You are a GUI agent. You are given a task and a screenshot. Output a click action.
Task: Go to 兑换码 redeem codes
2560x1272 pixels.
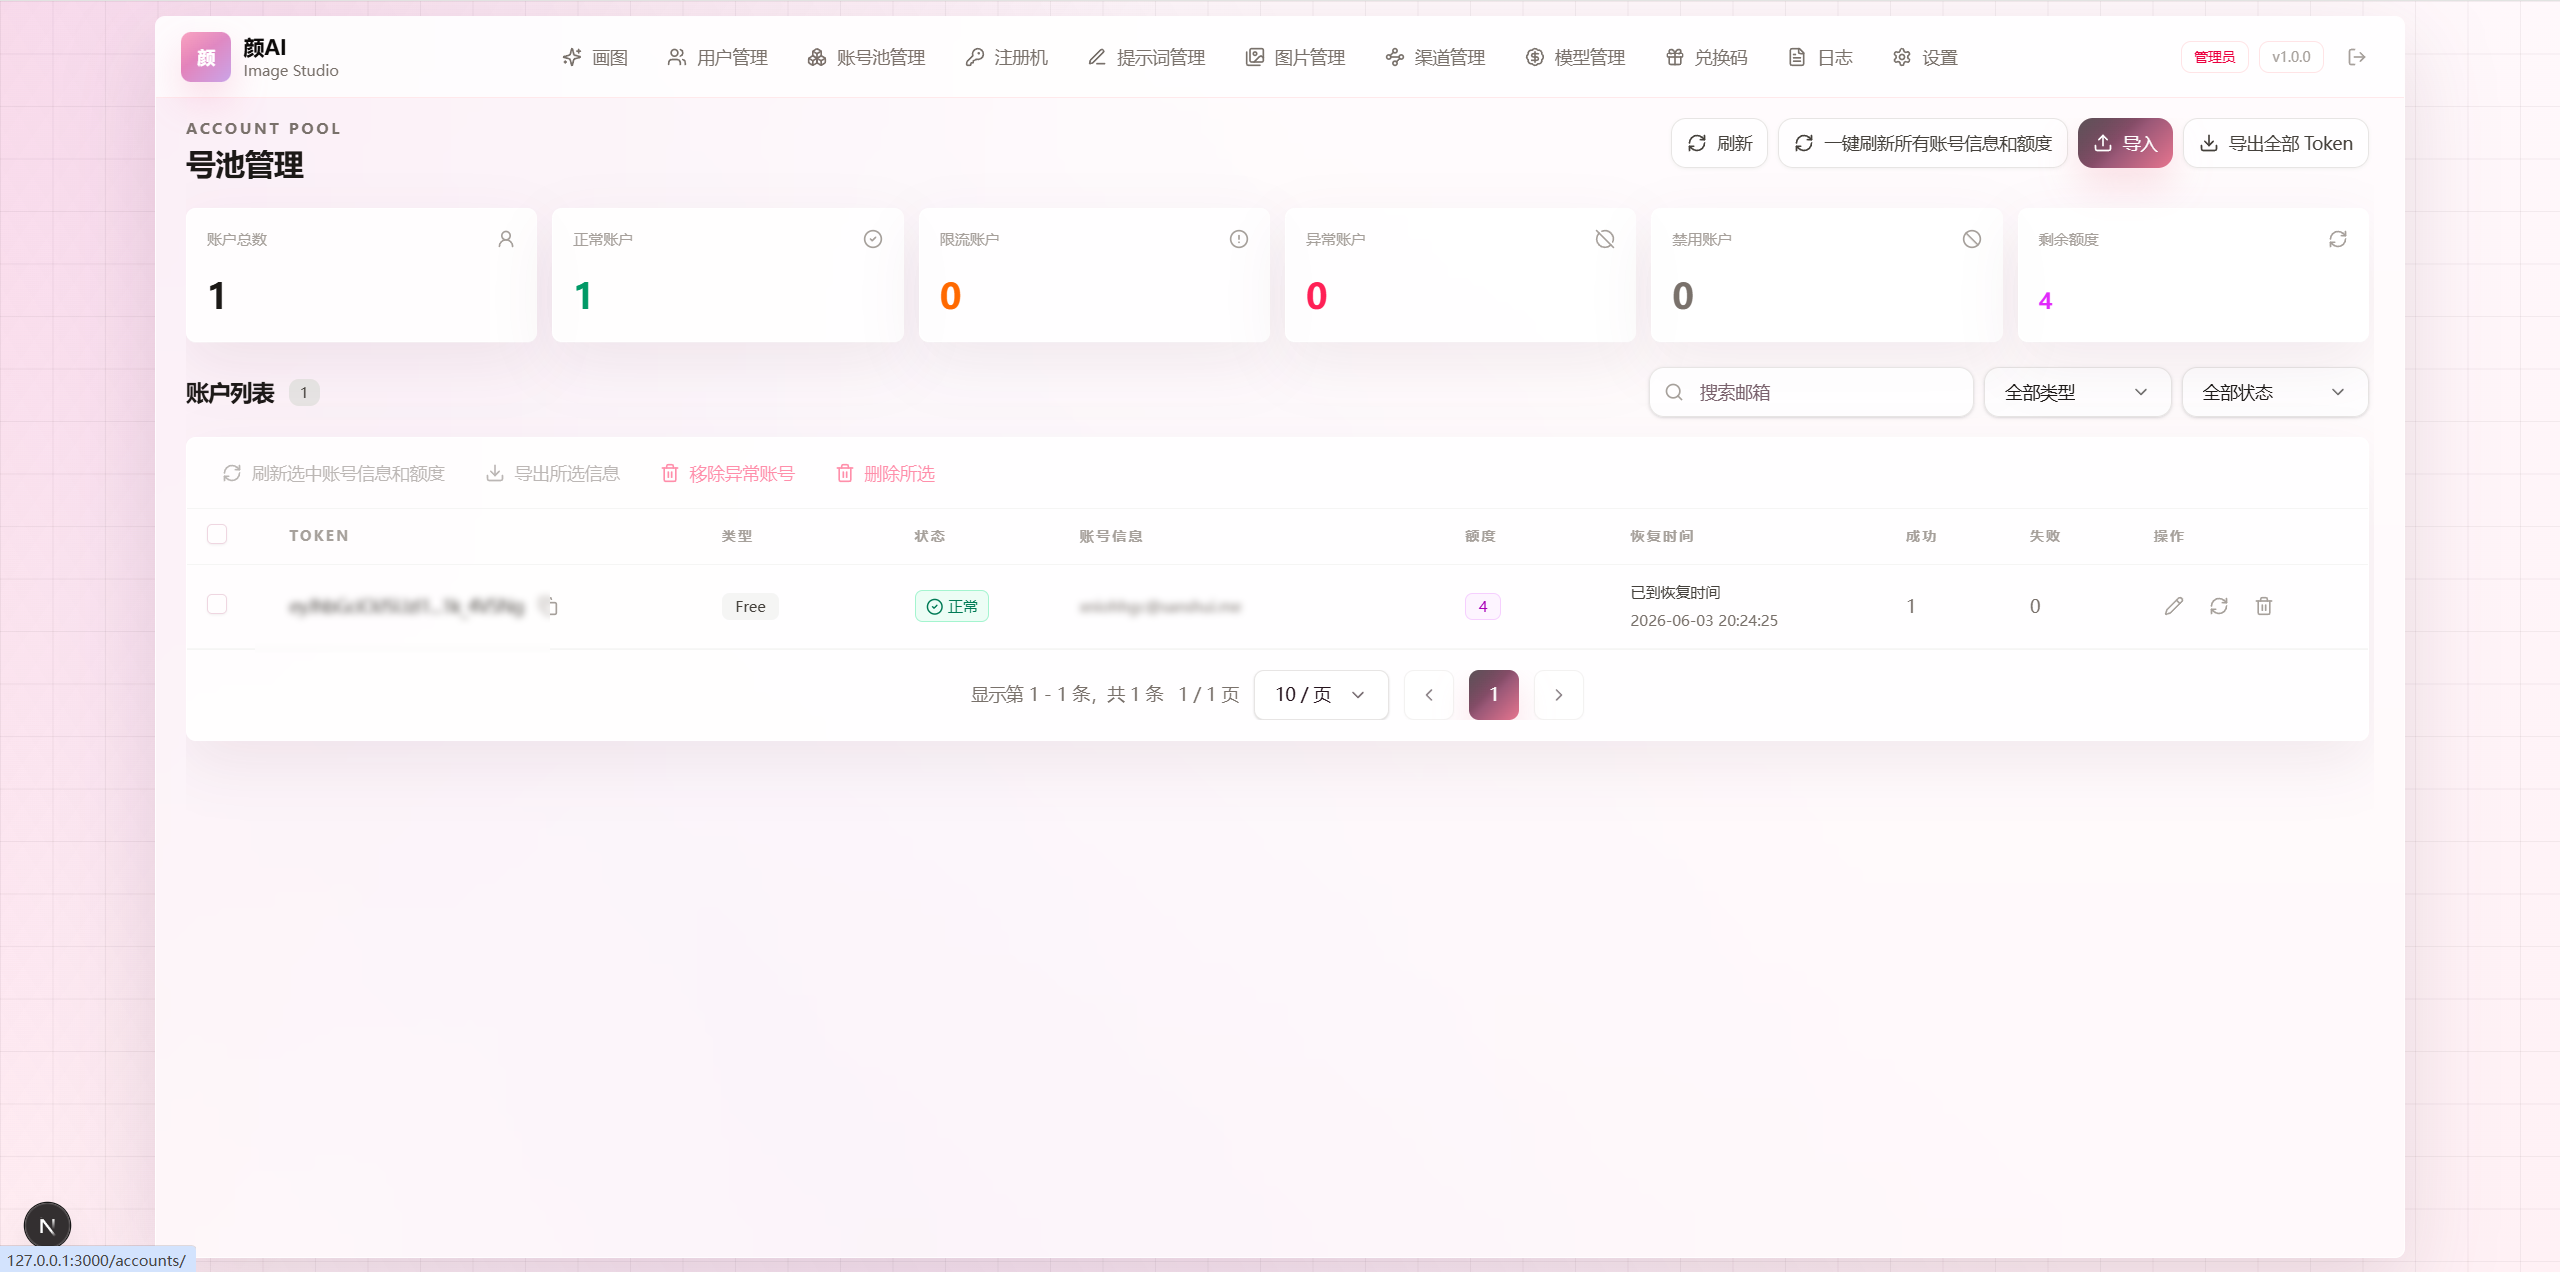coord(1707,57)
